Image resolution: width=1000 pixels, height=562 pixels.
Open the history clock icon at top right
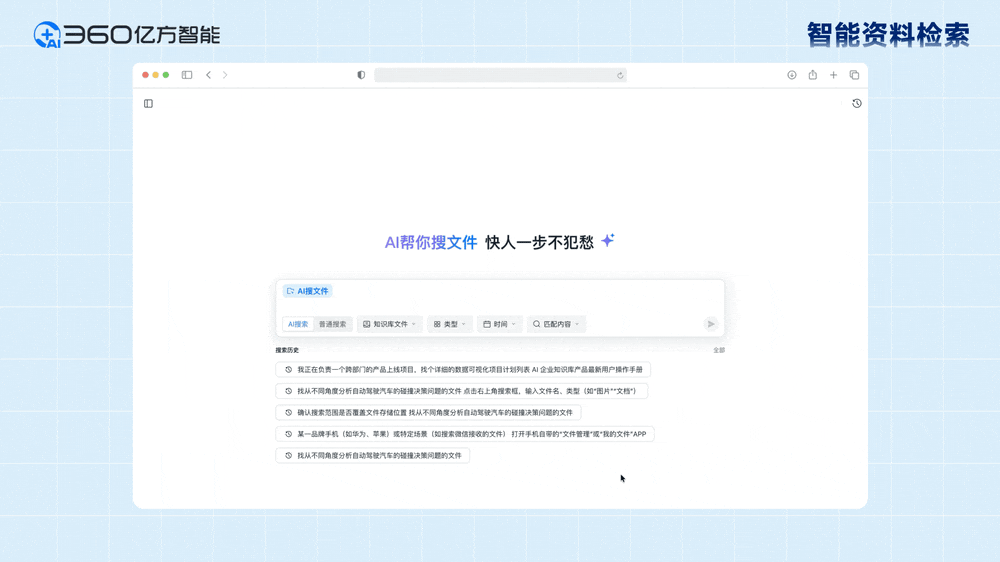point(856,104)
